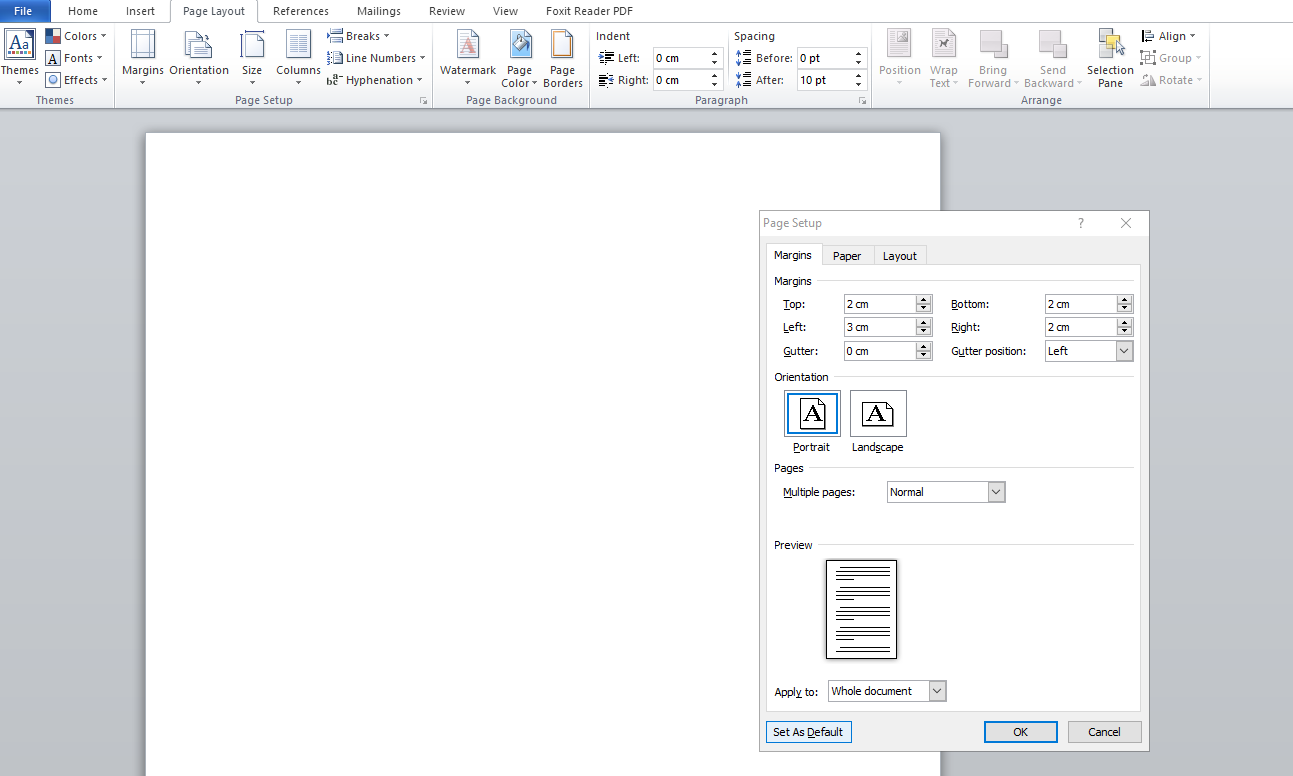This screenshot has height=776, width=1293.
Task: Click the Page Borders icon
Action: click(x=563, y=58)
